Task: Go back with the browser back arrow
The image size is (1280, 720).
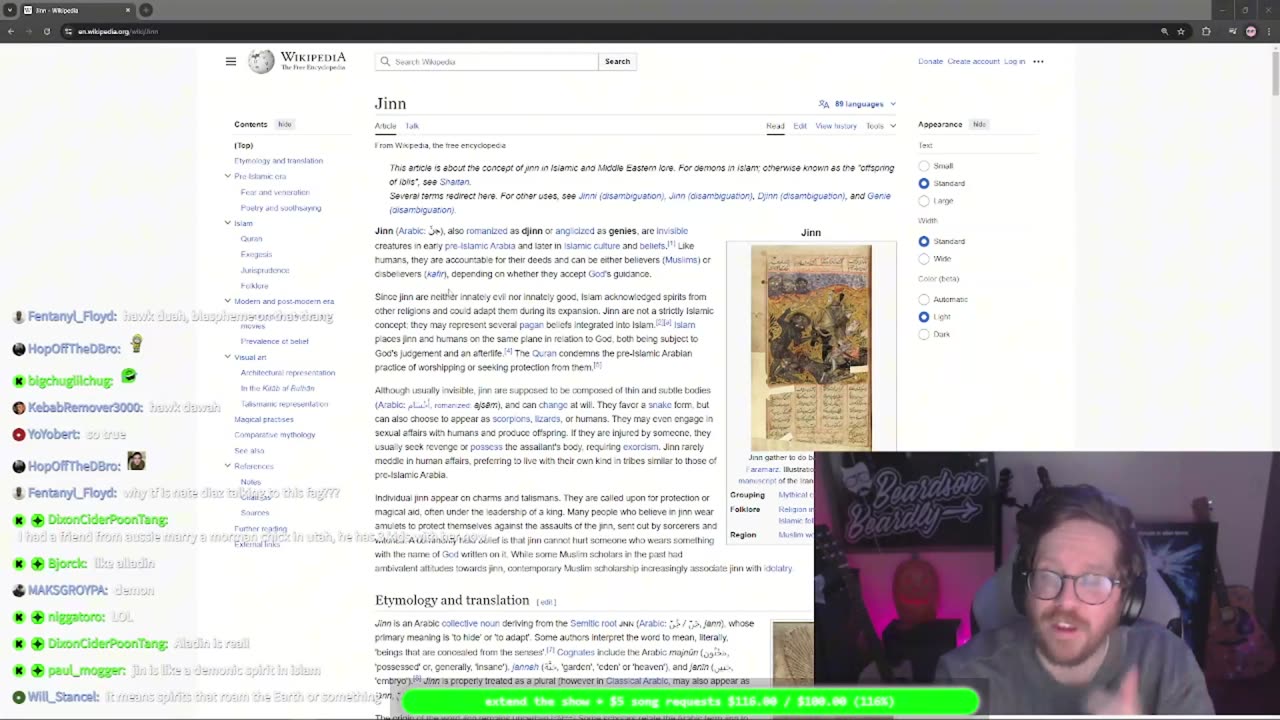Action: [x=11, y=31]
